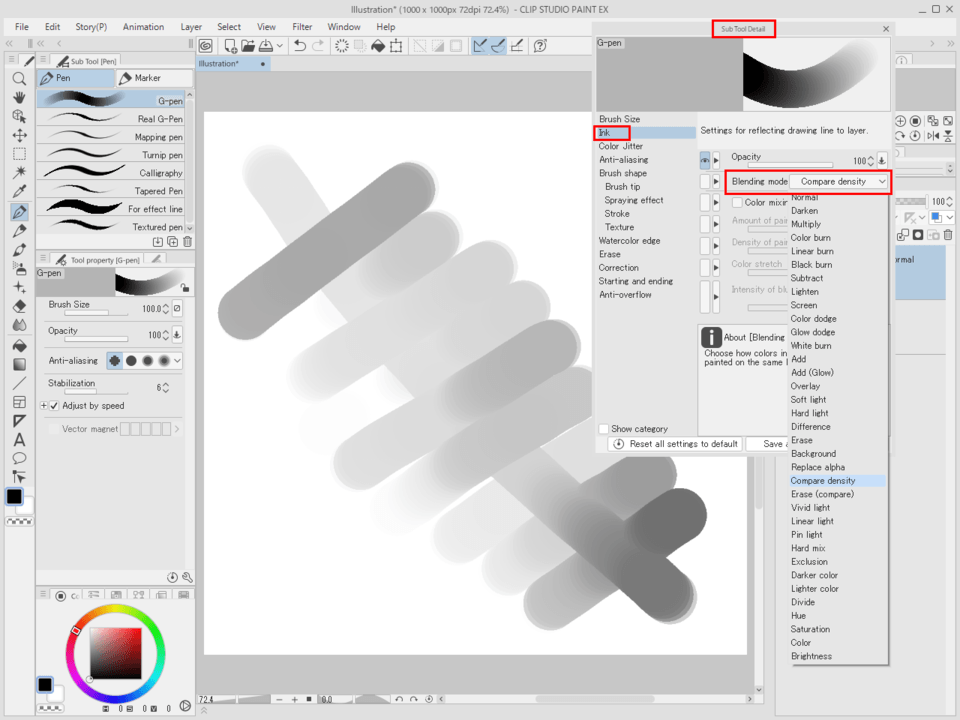960x720 pixels.
Task: Select the Fill bucket tool
Action: click(19, 346)
